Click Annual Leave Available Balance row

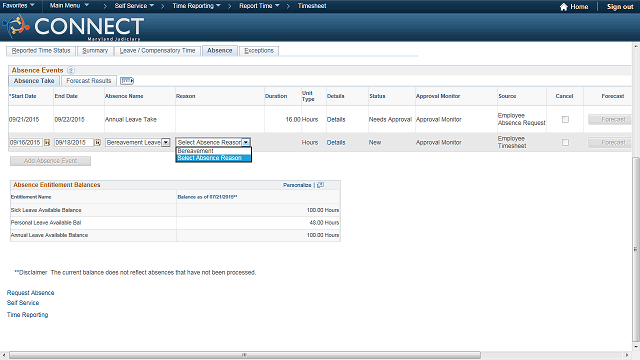click(x=175, y=235)
